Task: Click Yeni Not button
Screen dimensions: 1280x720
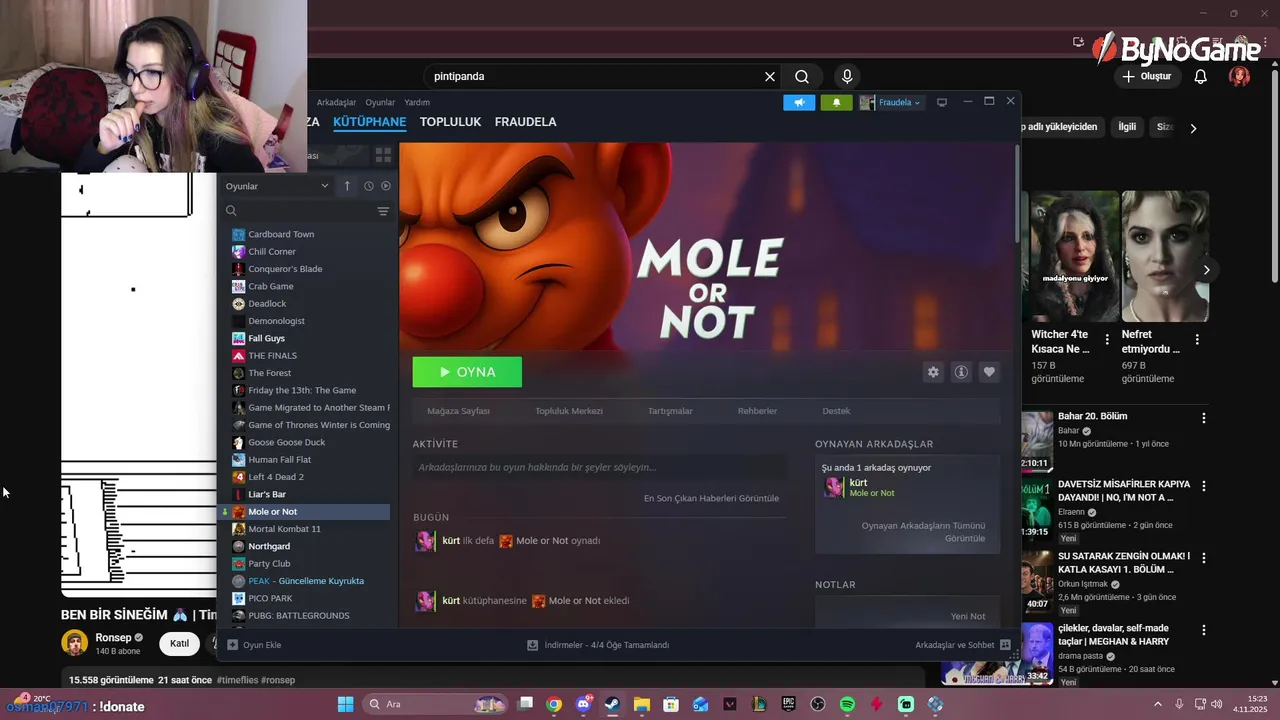Action: point(968,616)
